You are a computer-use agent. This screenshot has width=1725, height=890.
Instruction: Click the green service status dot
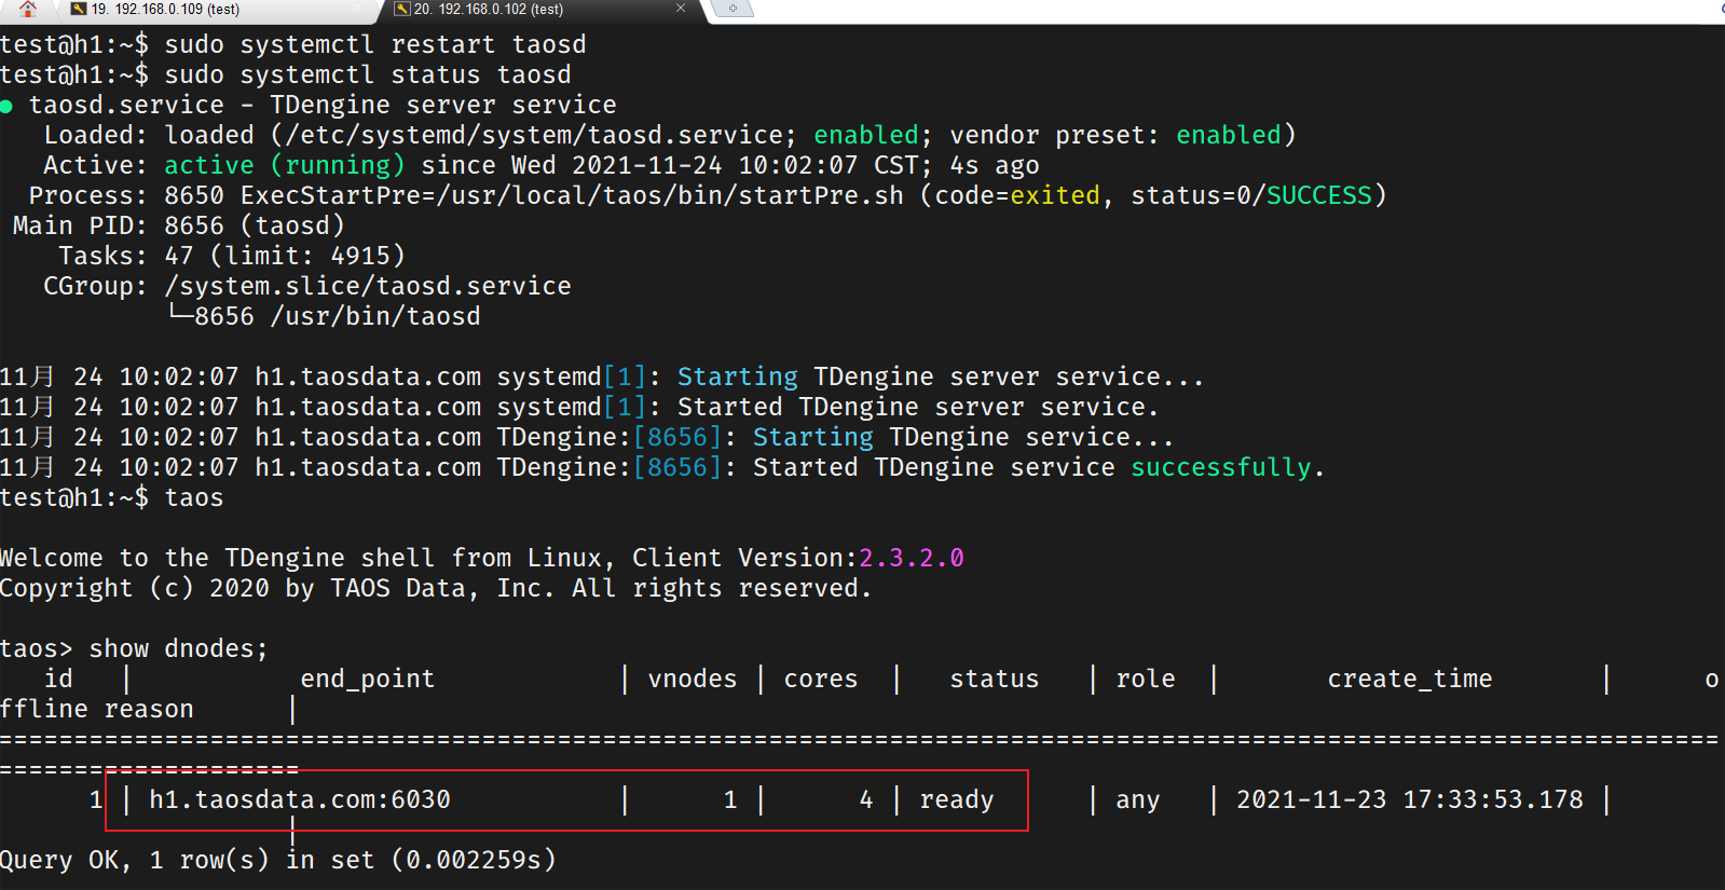(7, 106)
